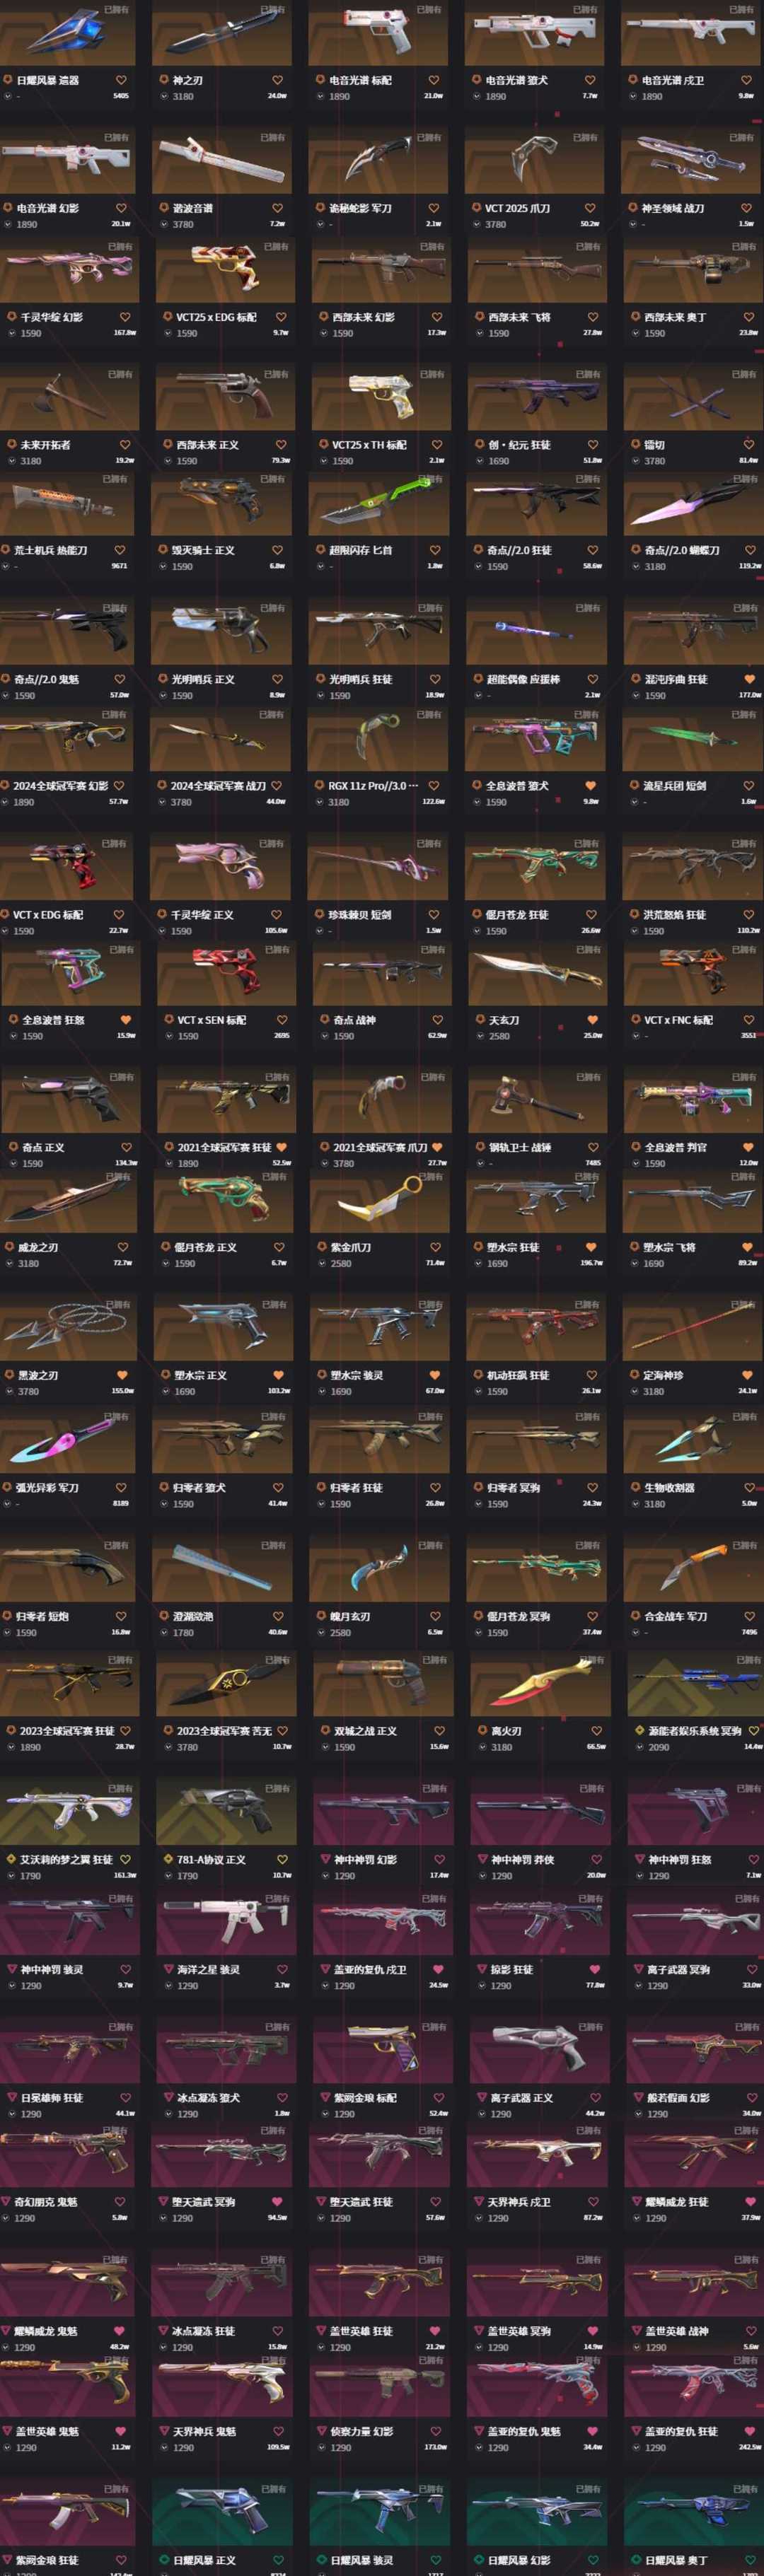Select the 超限闪存 匕首 green knife image
This screenshot has width=764, height=2576.
click(x=380, y=504)
